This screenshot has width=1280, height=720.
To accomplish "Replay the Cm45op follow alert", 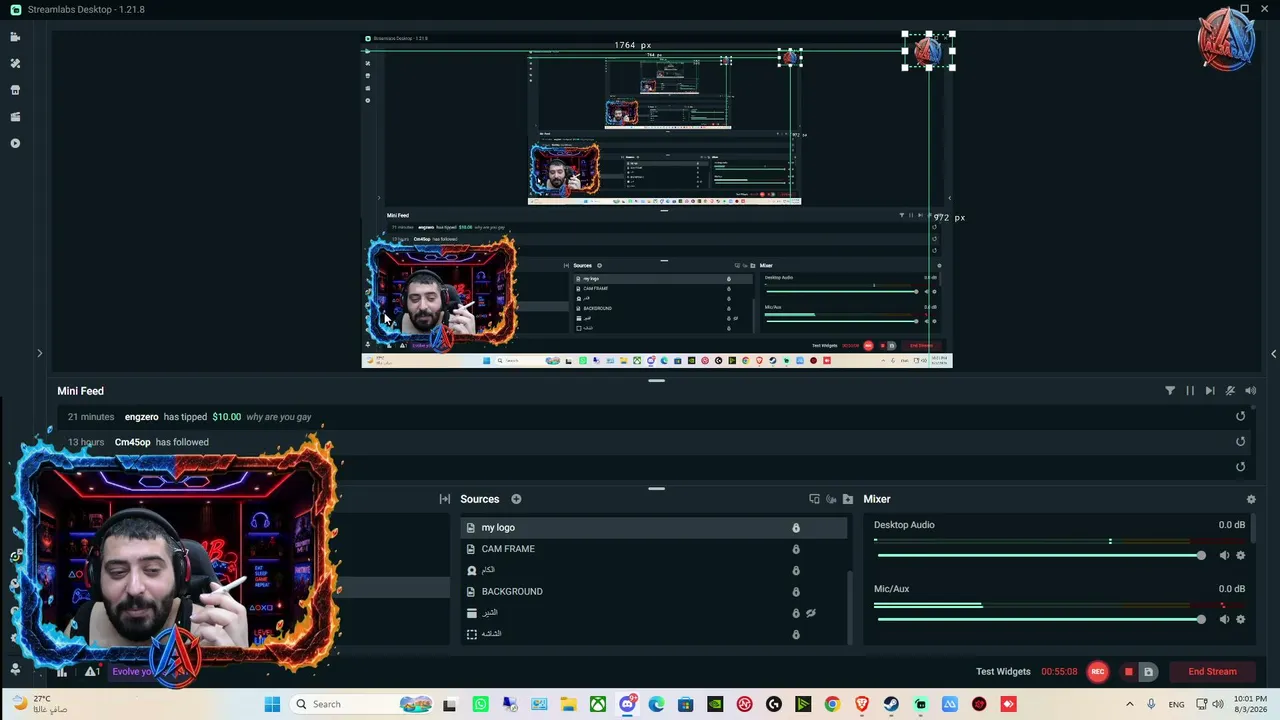I will 1241,442.
